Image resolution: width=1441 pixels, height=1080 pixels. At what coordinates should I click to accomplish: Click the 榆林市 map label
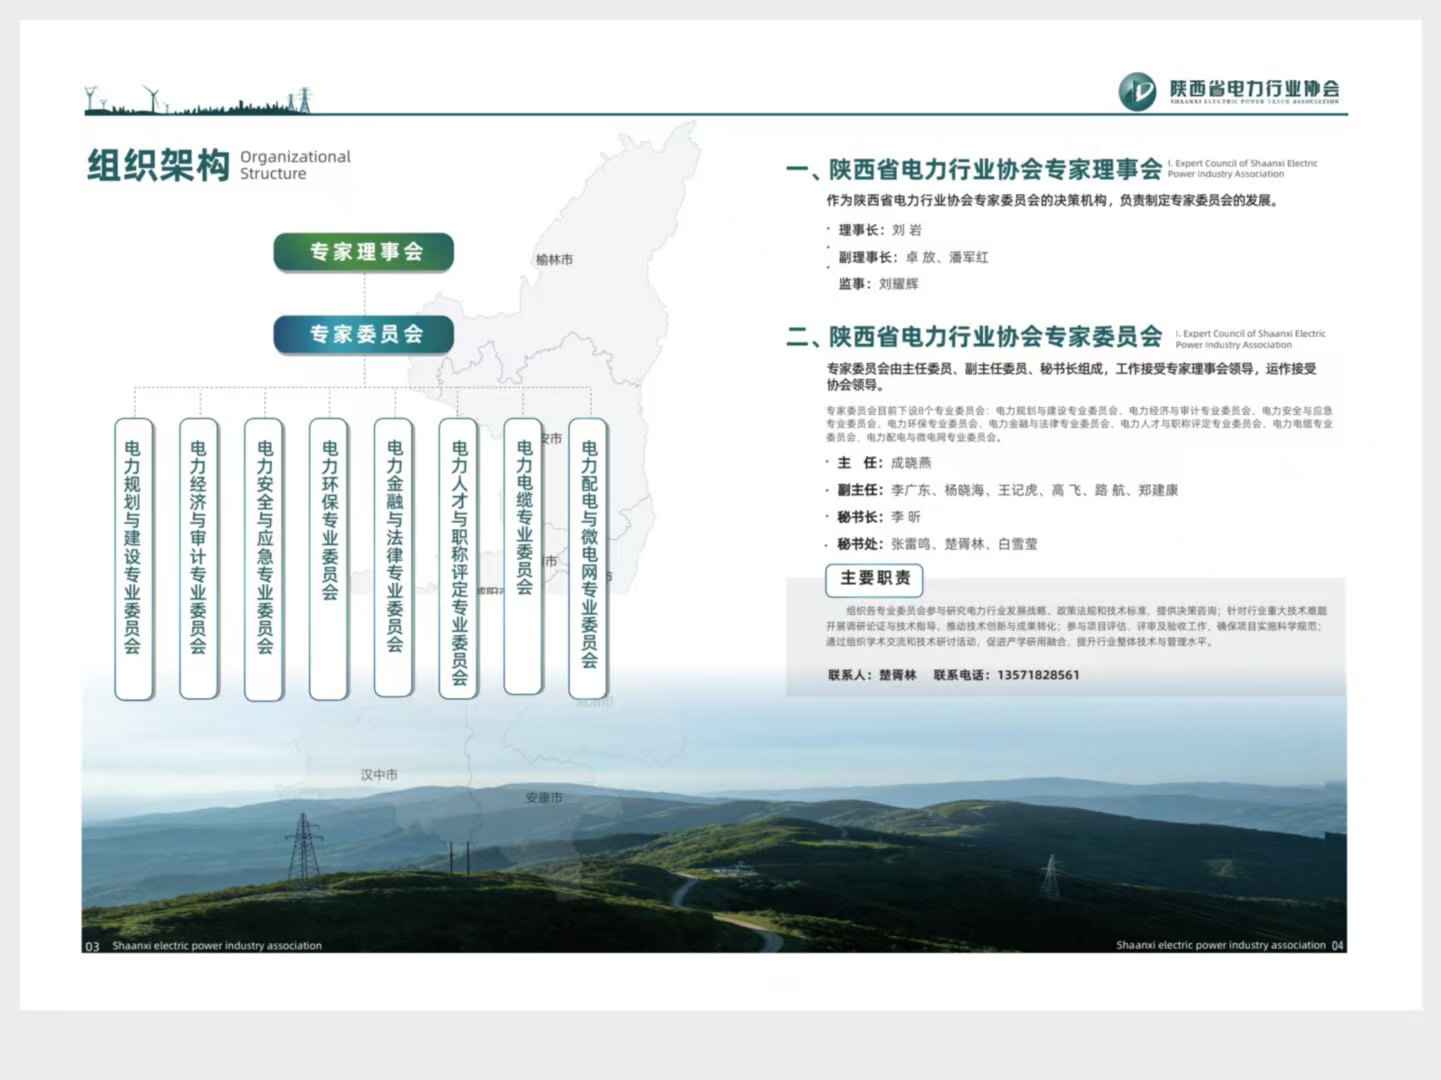[554, 259]
